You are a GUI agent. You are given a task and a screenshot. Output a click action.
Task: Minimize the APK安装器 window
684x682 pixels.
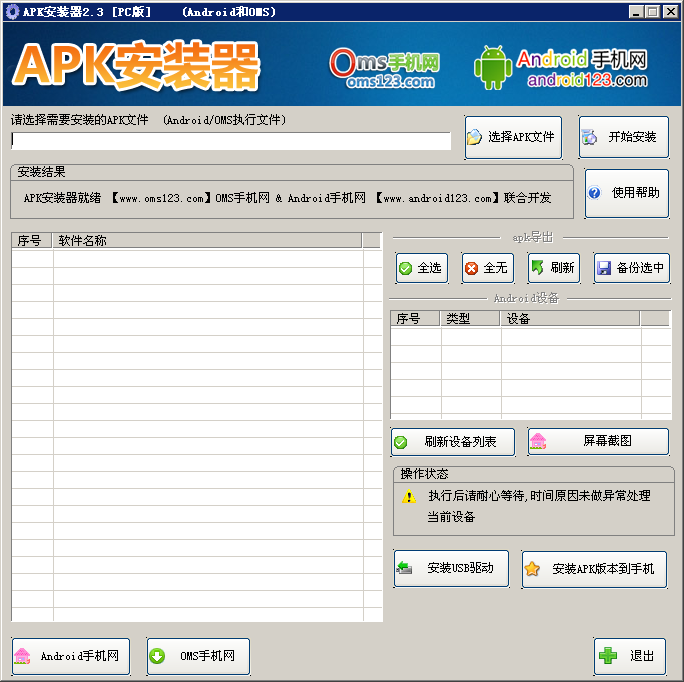click(636, 12)
